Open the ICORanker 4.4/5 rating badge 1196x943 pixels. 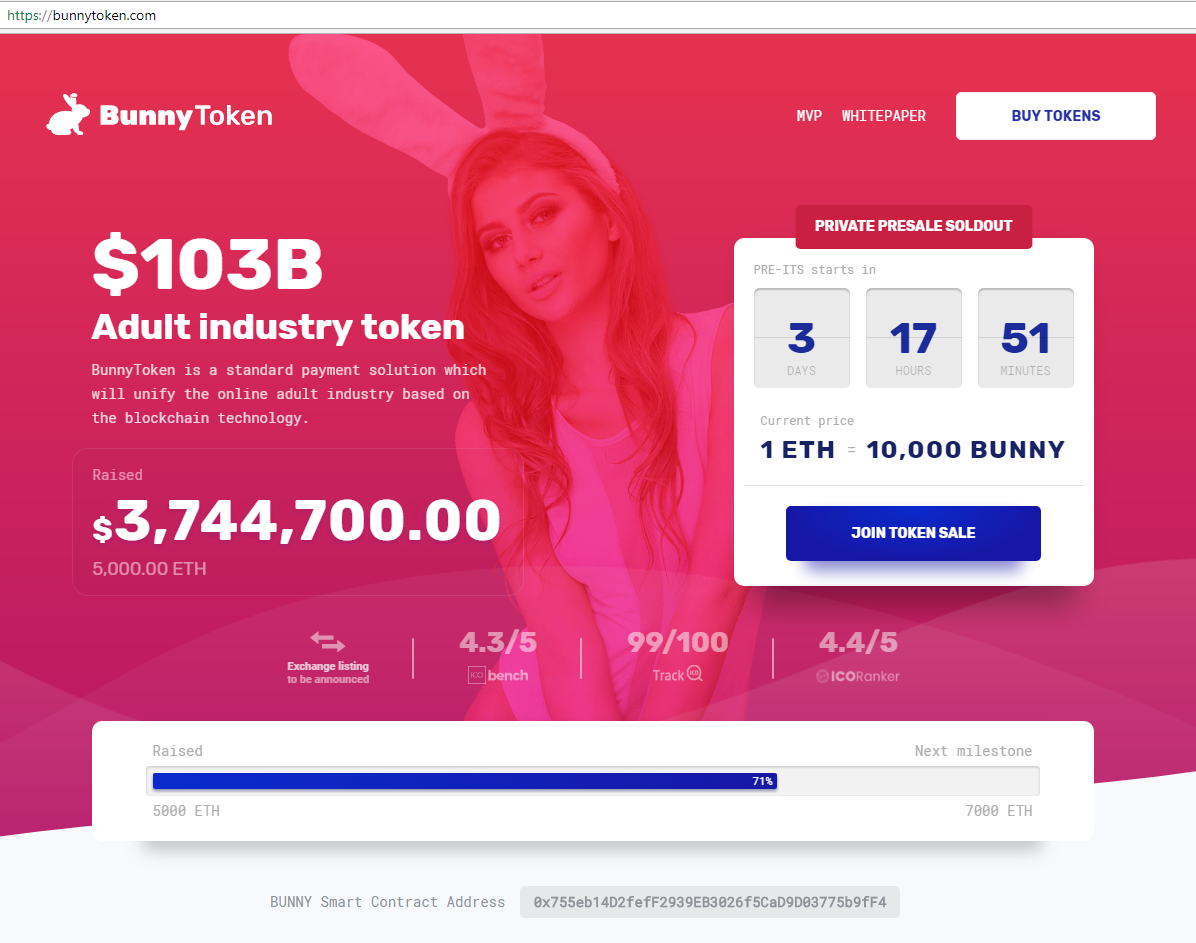pyautogui.click(x=858, y=656)
